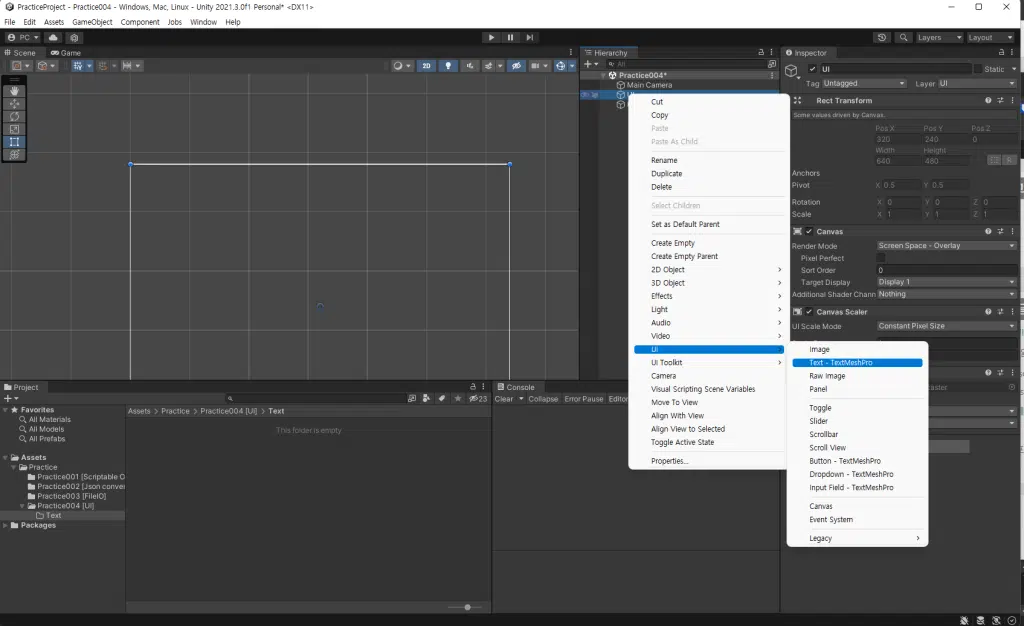Select the Transform tool
Screen dimensions: 1024x626
tap(14, 155)
